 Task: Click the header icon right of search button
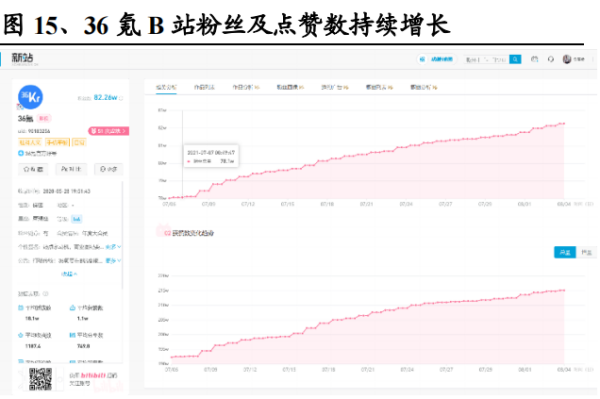pos(535,59)
